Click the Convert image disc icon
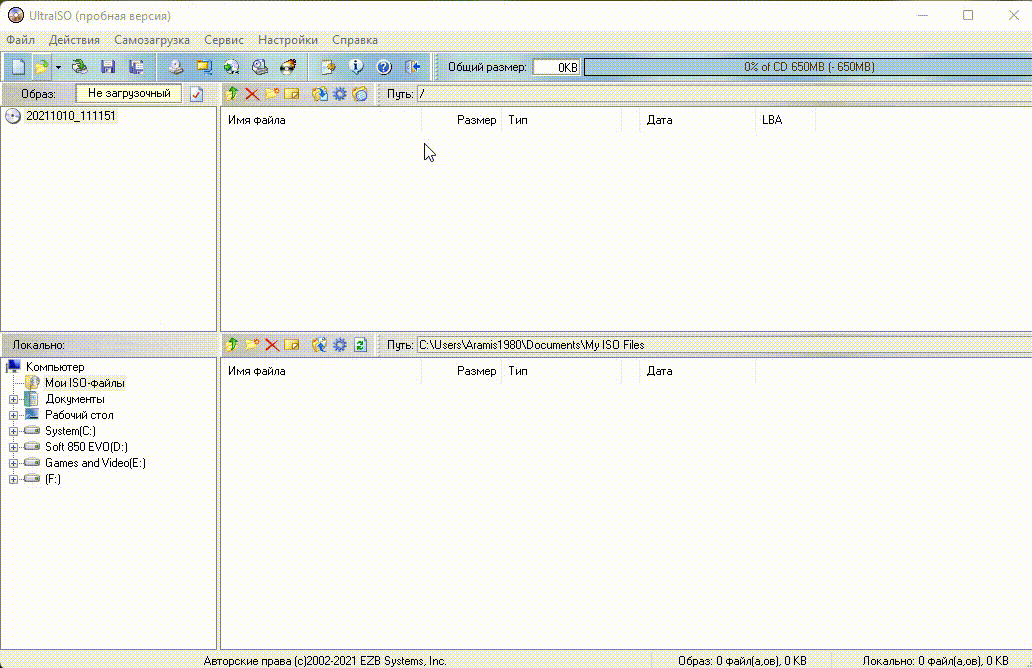Image resolution: width=1032 pixels, height=668 pixels. (231, 66)
